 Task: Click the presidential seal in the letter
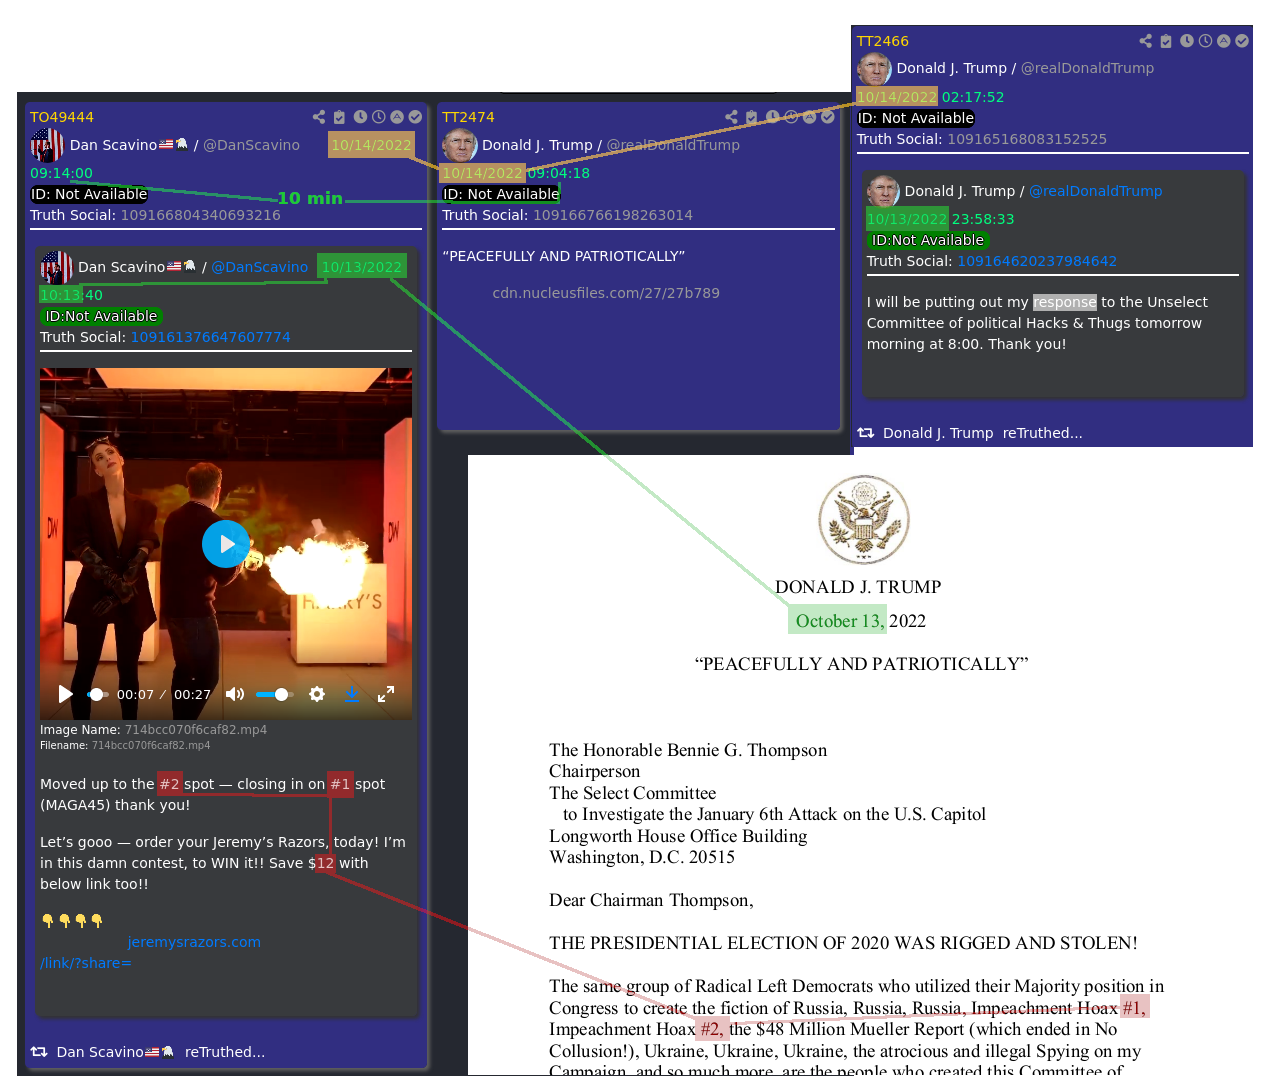pyautogui.click(x=864, y=520)
